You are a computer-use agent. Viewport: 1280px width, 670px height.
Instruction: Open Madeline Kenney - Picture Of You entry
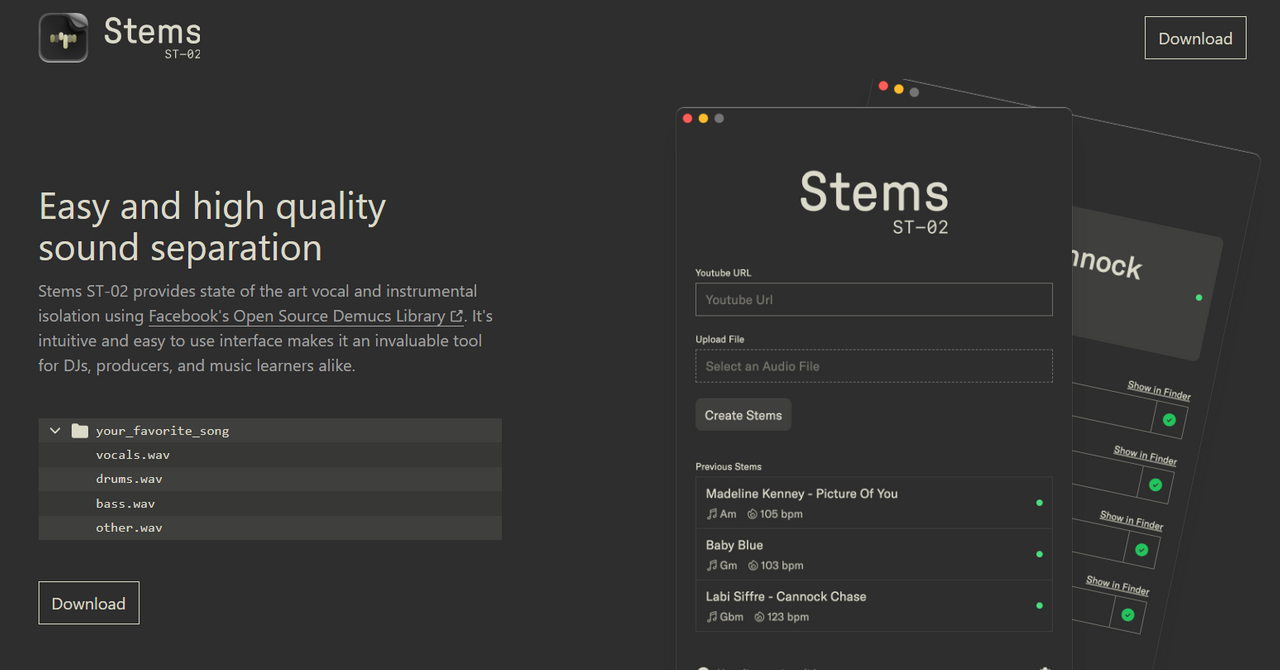coord(874,503)
